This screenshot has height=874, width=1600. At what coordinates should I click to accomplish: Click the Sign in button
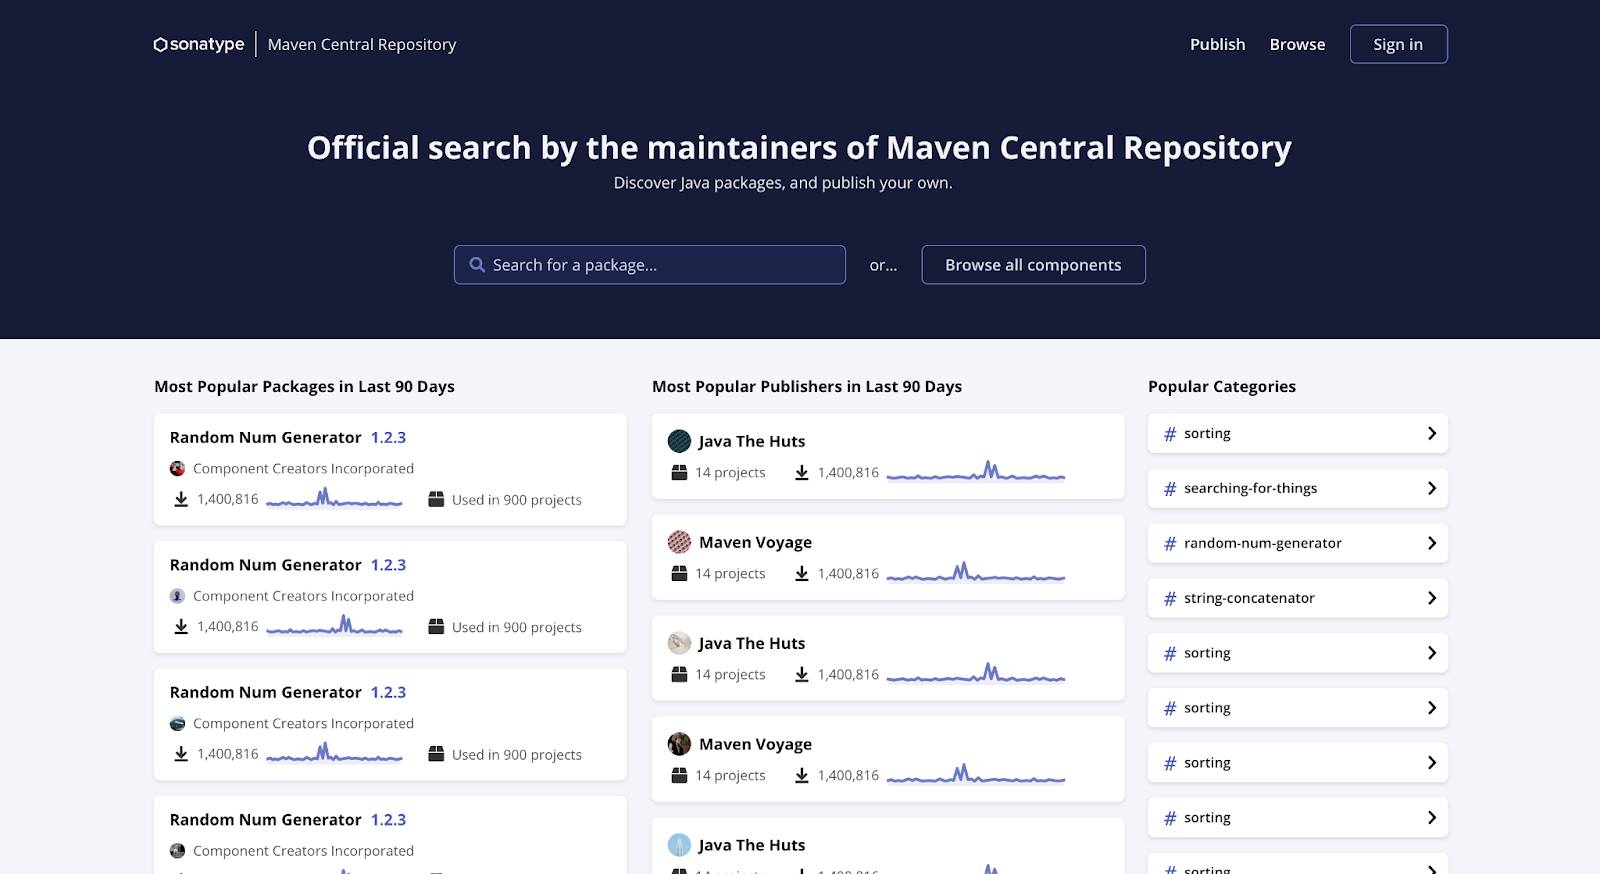[1398, 44]
